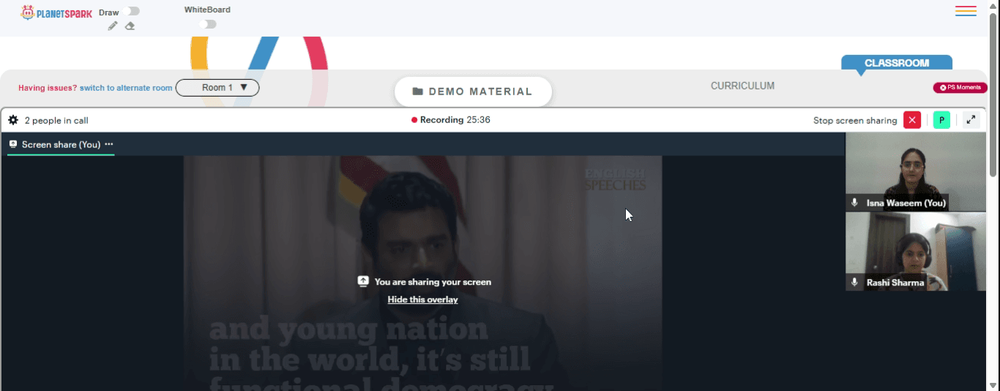Screen dimensions: 1000x391
Task: Open call settings gear icon
Action: 13,120
